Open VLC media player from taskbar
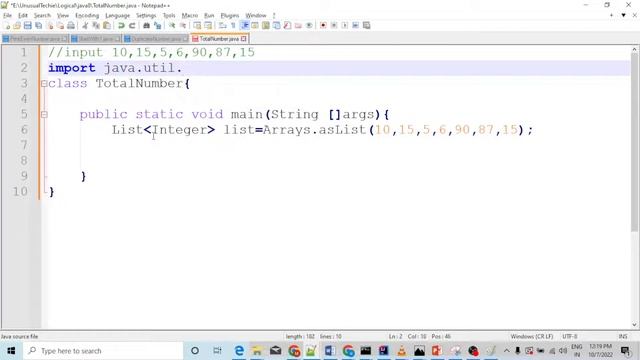 pos(401,351)
